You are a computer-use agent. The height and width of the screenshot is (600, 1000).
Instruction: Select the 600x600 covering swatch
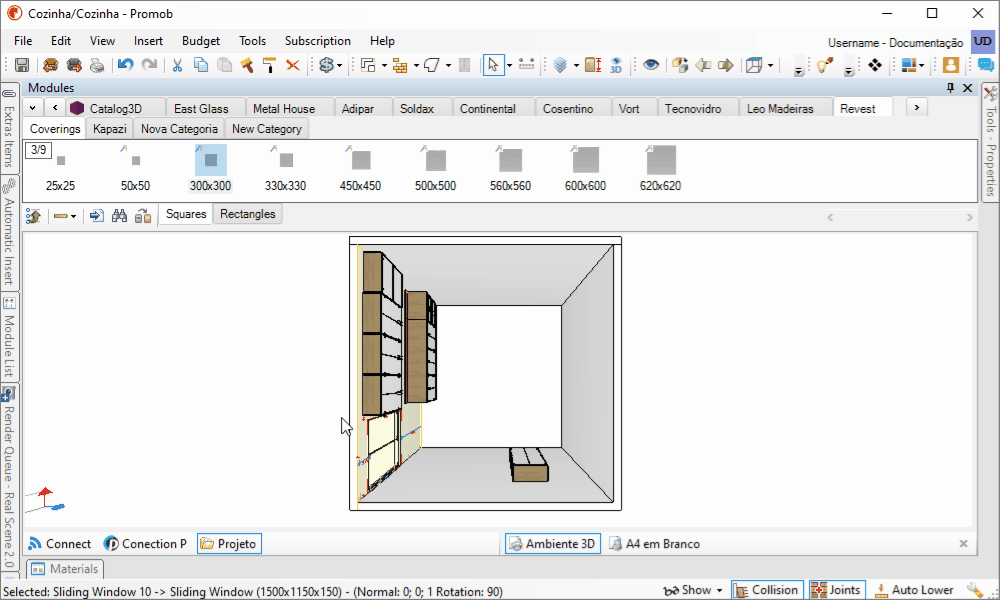point(585,168)
